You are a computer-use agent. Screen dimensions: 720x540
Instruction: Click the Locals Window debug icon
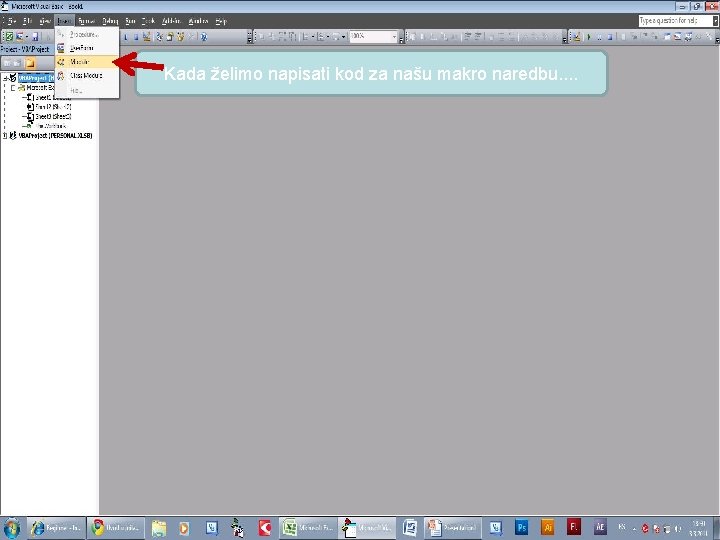(x=667, y=36)
